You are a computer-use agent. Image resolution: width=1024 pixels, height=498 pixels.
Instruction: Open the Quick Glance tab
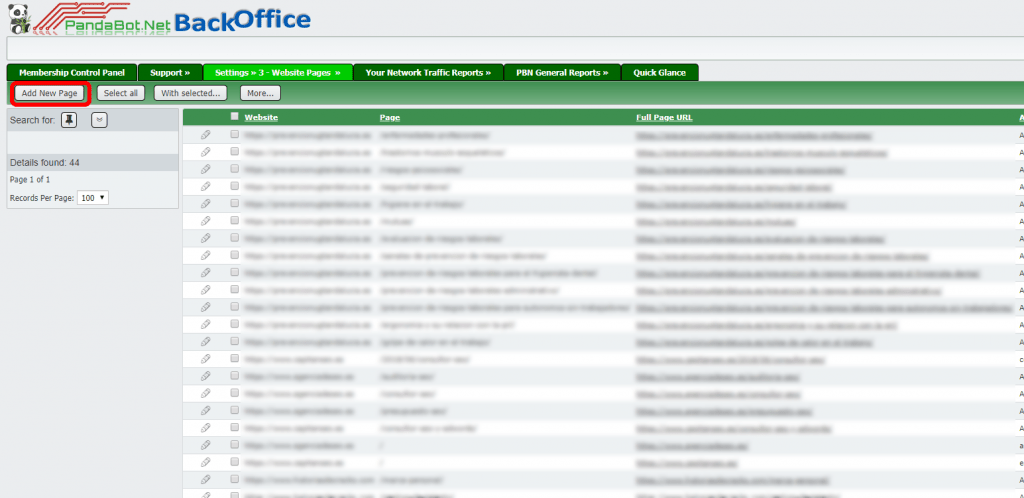point(659,73)
